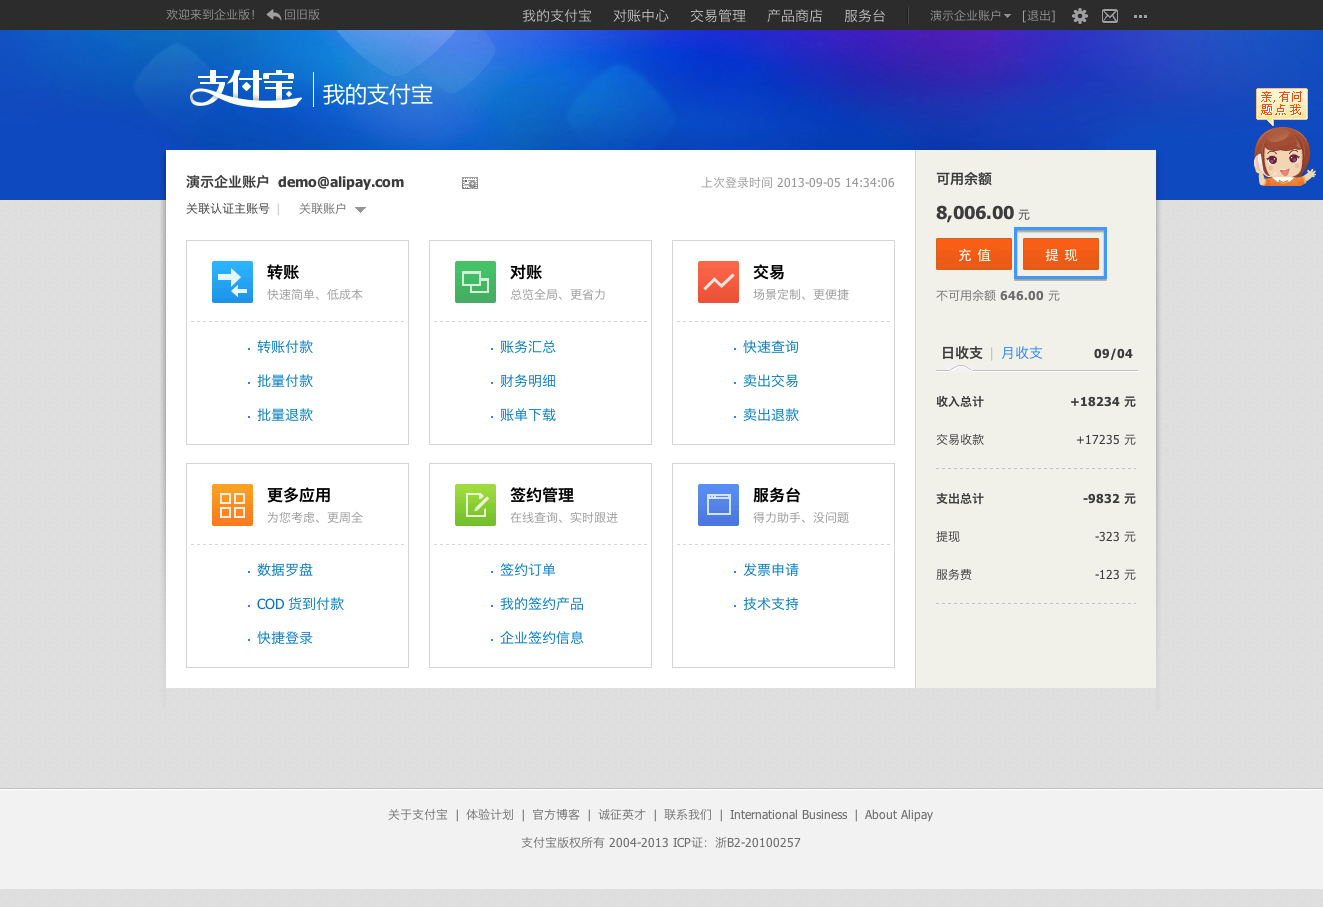The image size is (1323, 907).
Task: Open the 财务明细 link
Action: click(x=528, y=381)
